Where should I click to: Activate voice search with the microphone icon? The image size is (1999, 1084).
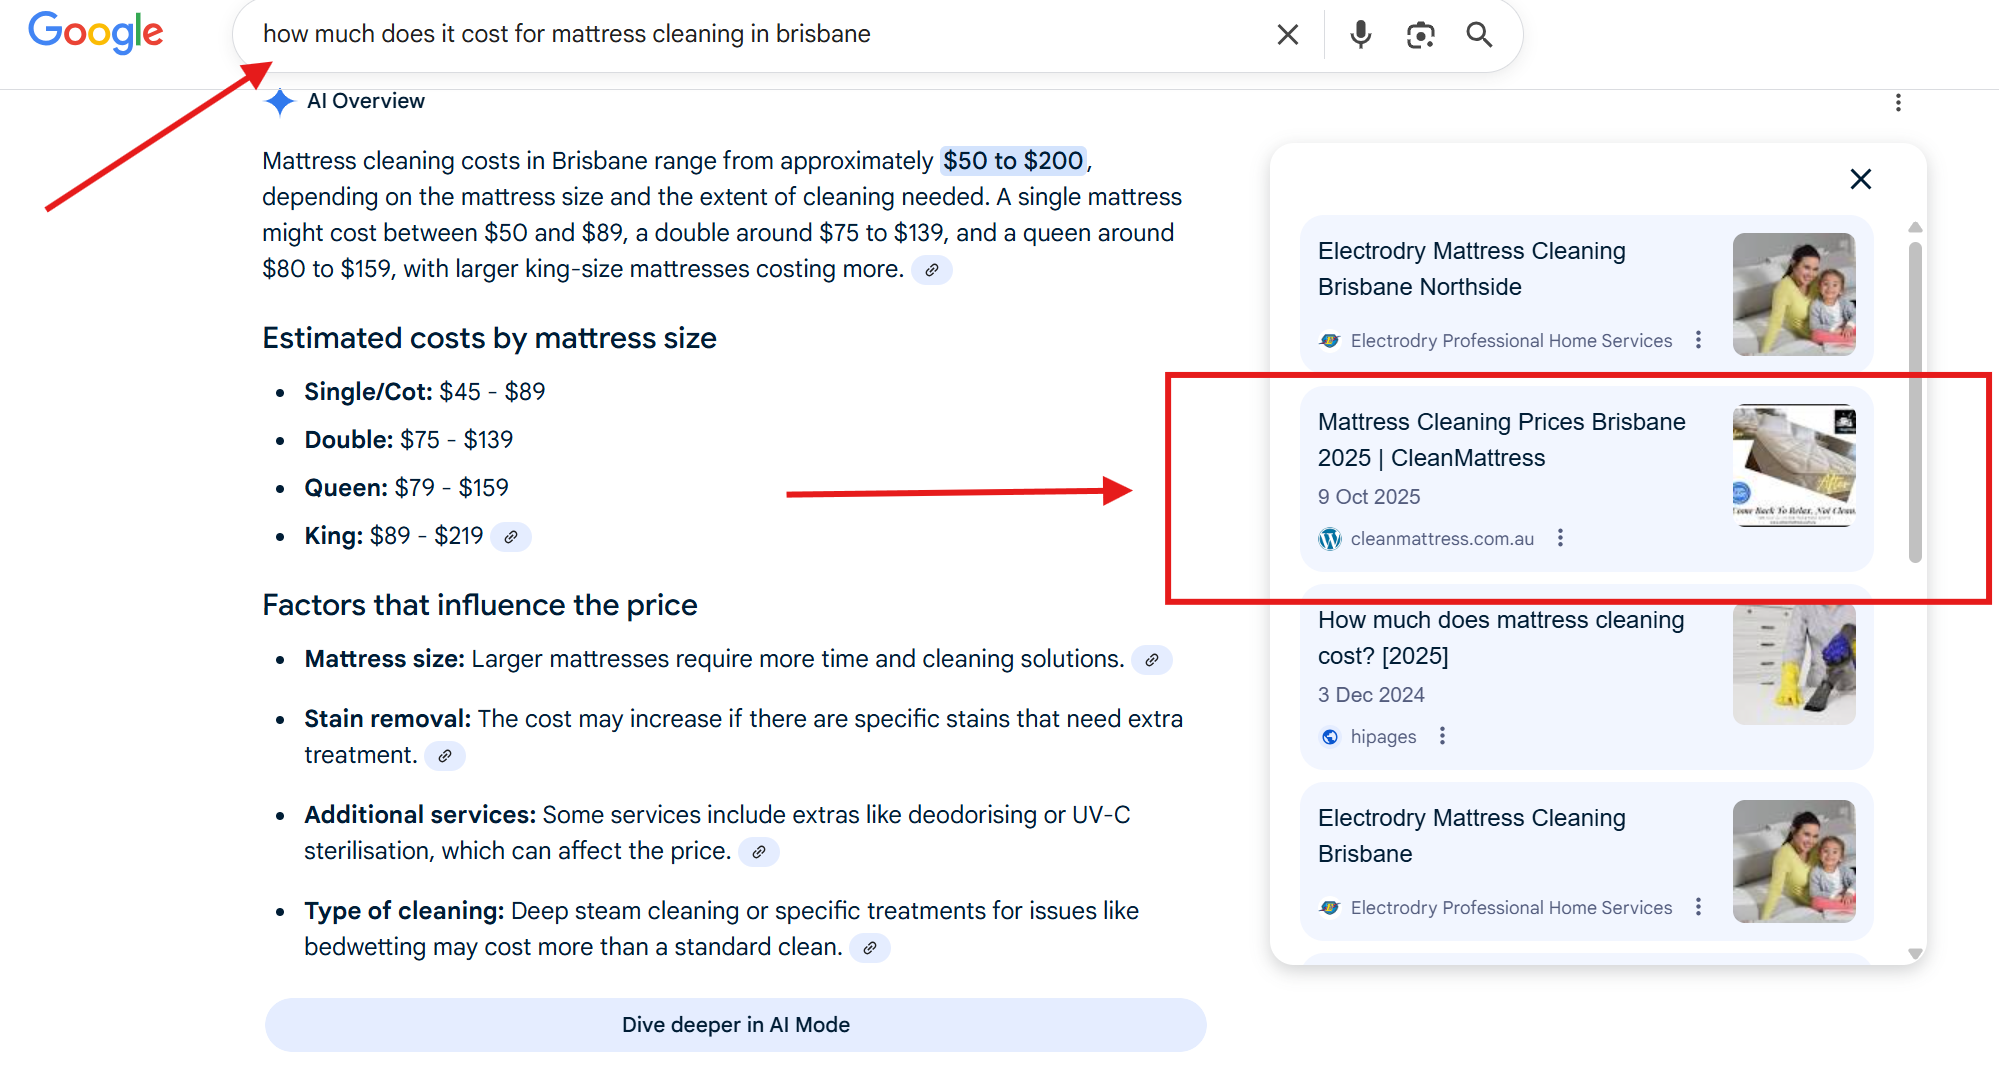1360,34
